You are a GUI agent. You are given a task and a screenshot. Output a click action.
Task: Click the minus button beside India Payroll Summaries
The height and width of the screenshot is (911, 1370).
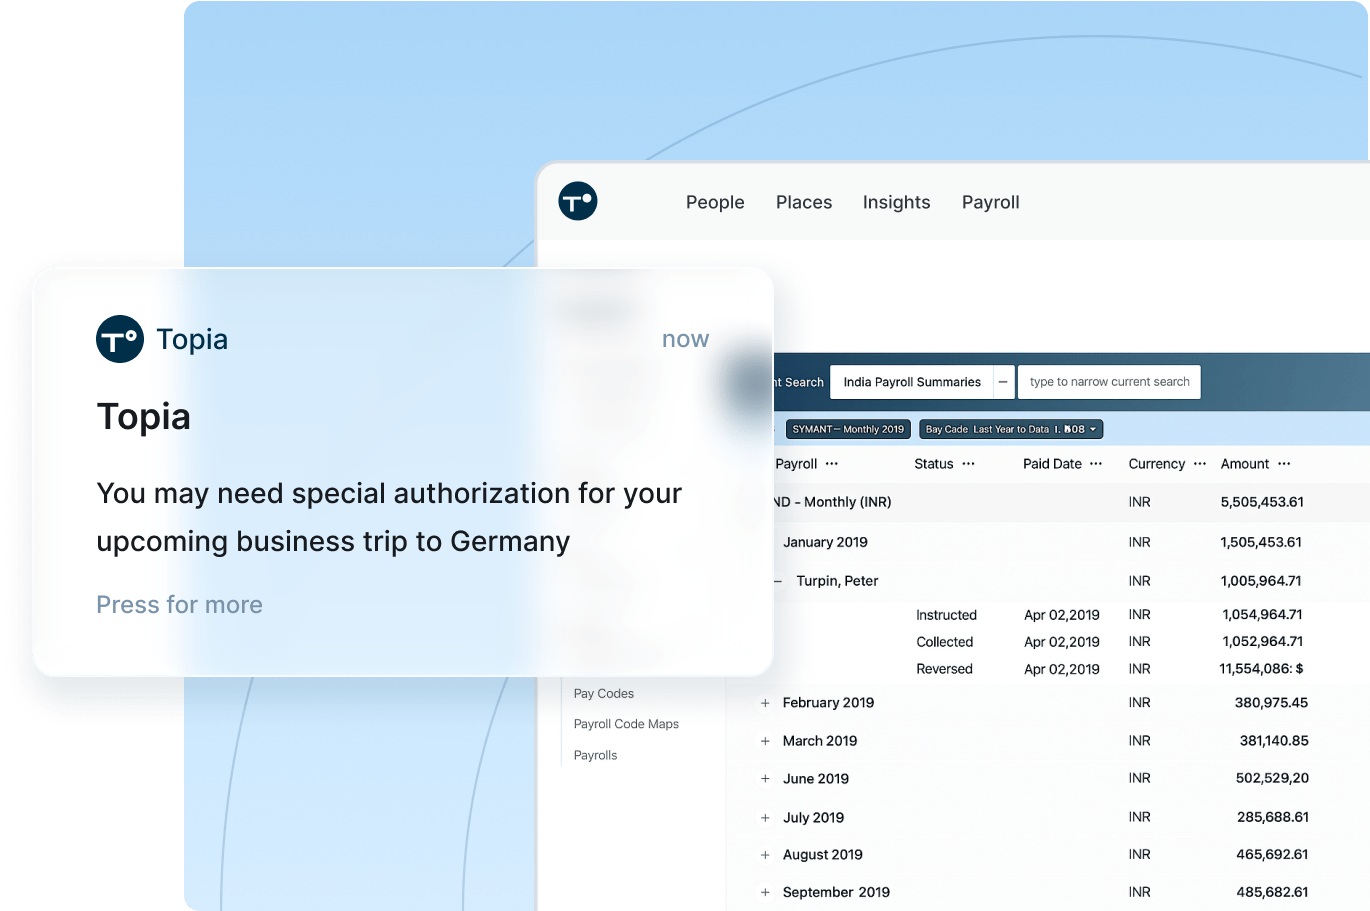pos(1003,382)
